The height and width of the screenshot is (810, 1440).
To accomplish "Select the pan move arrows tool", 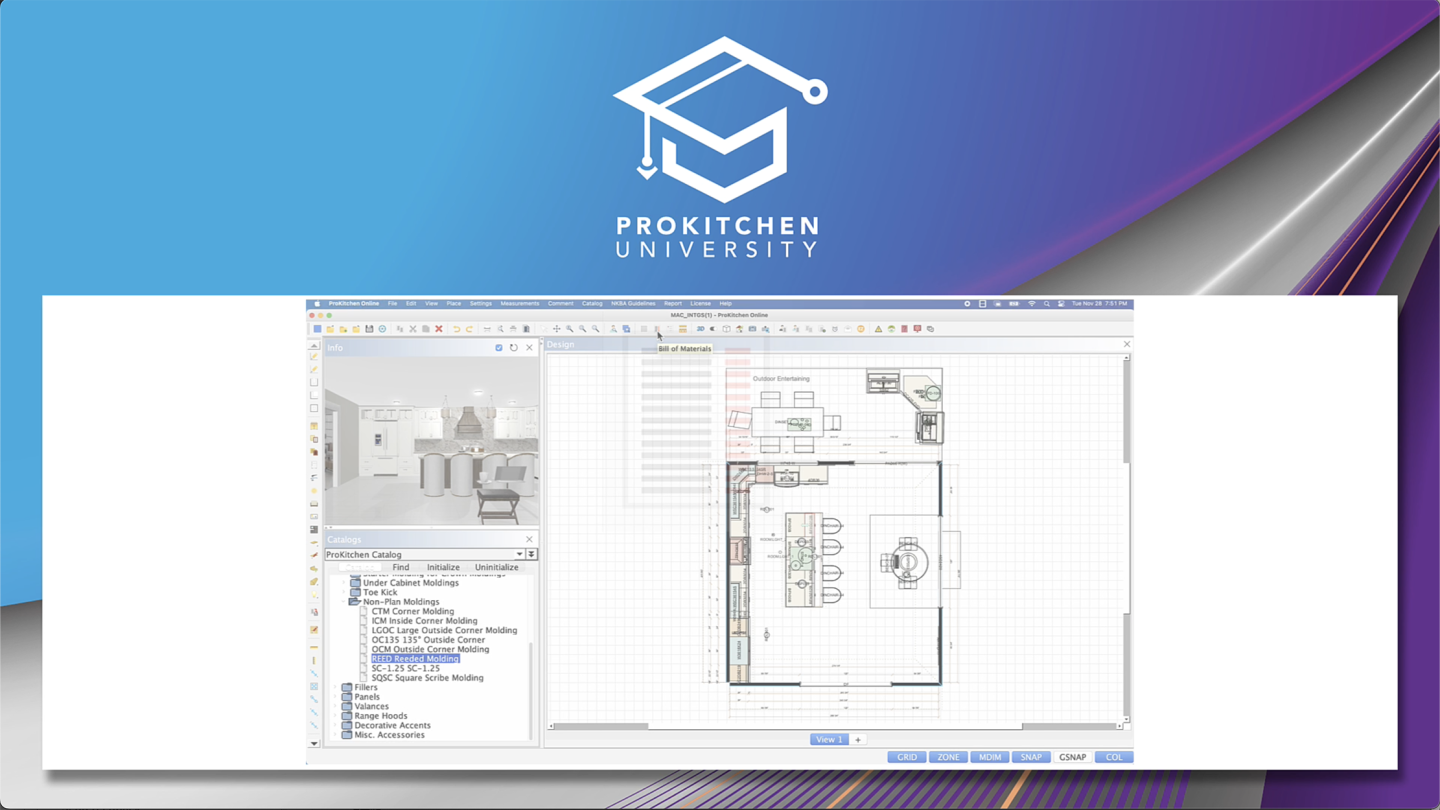I will point(557,329).
